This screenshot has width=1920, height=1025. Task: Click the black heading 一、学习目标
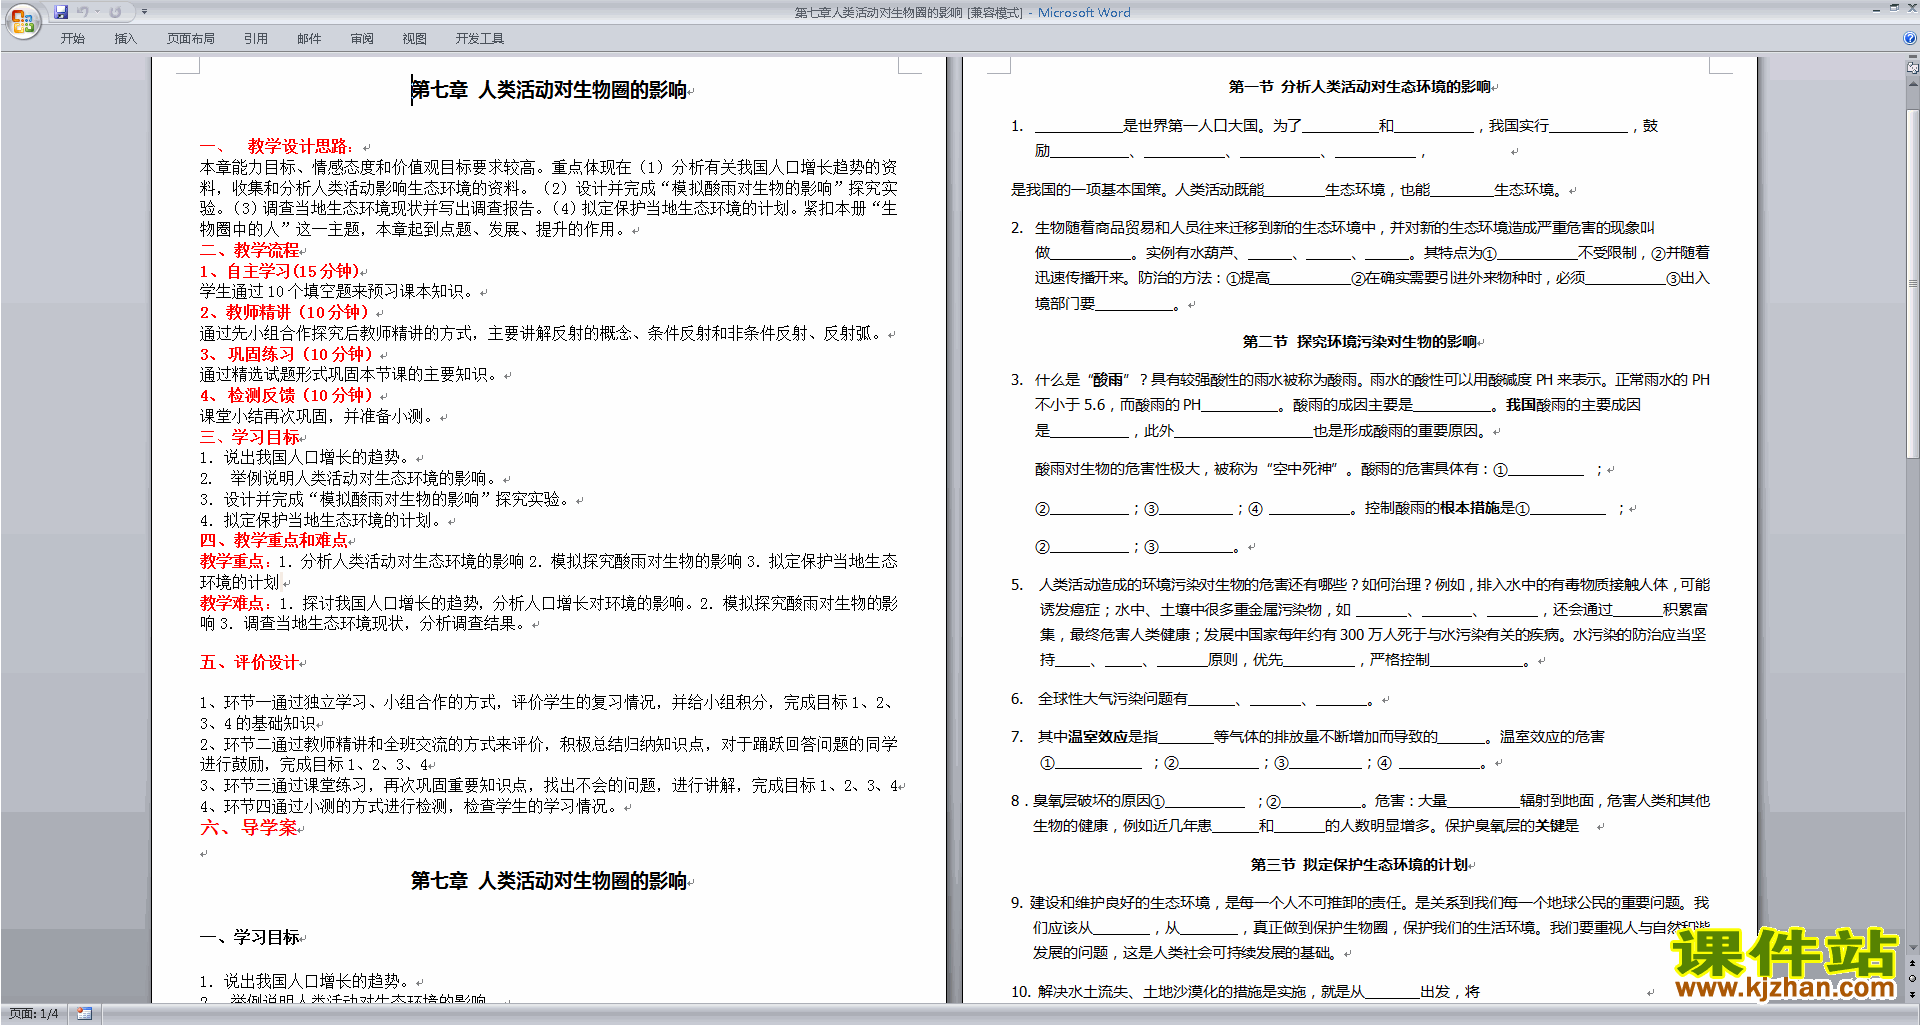click(250, 937)
